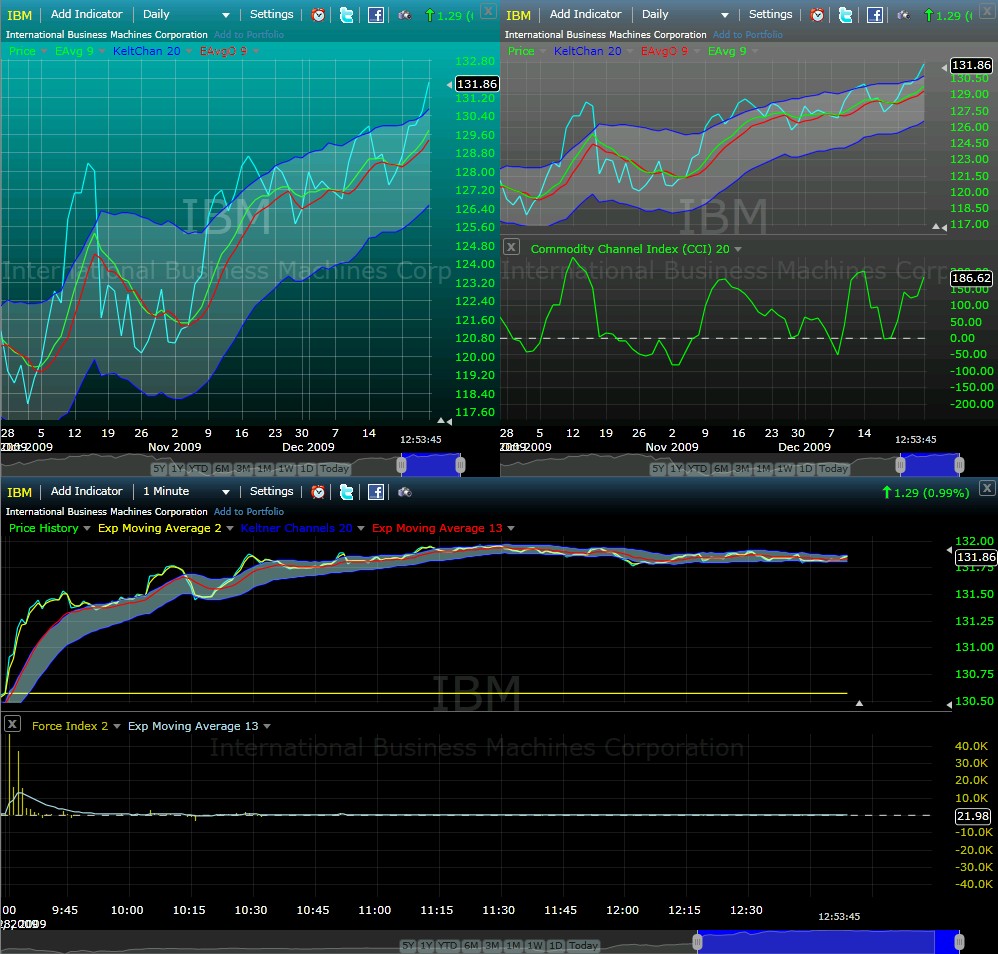Click the Force Index Exp Moving Average 13 label
Image resolution: width=998 pixels, height=954 pixels.
(x=193, y=726)
